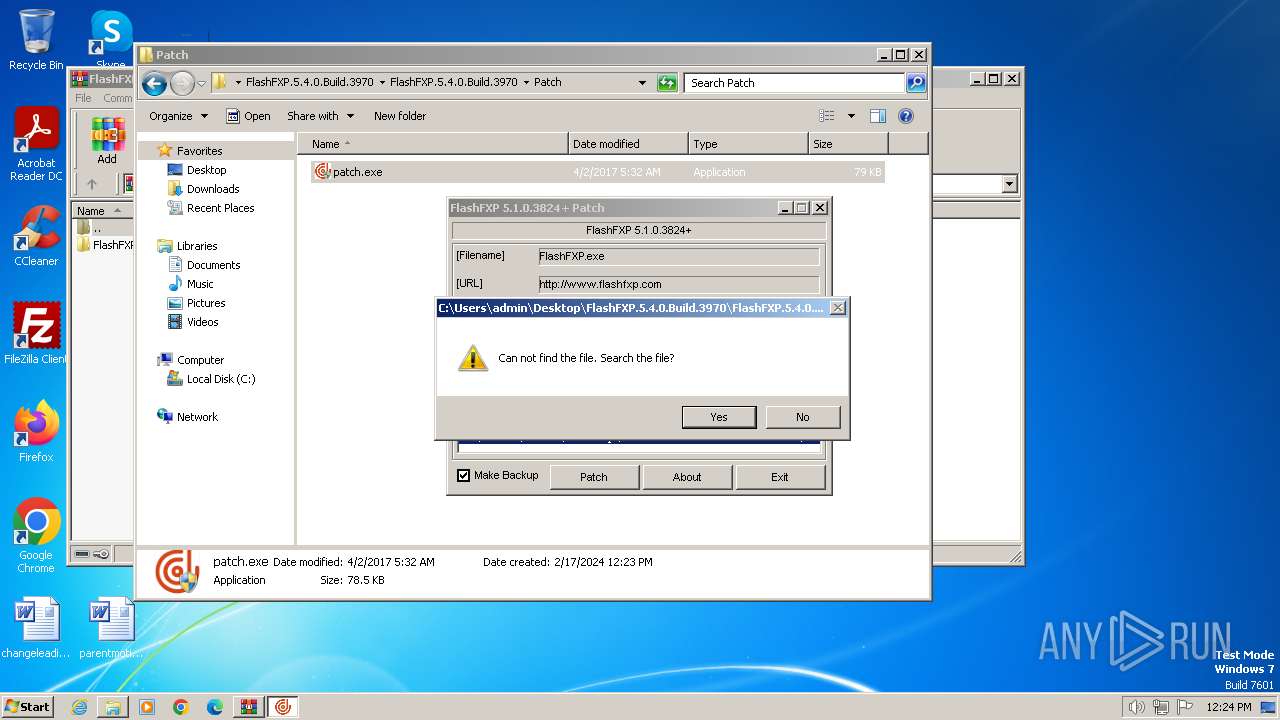Sort by Size column header
Screen dimensions: 1280x720
(x=848, y=144)
